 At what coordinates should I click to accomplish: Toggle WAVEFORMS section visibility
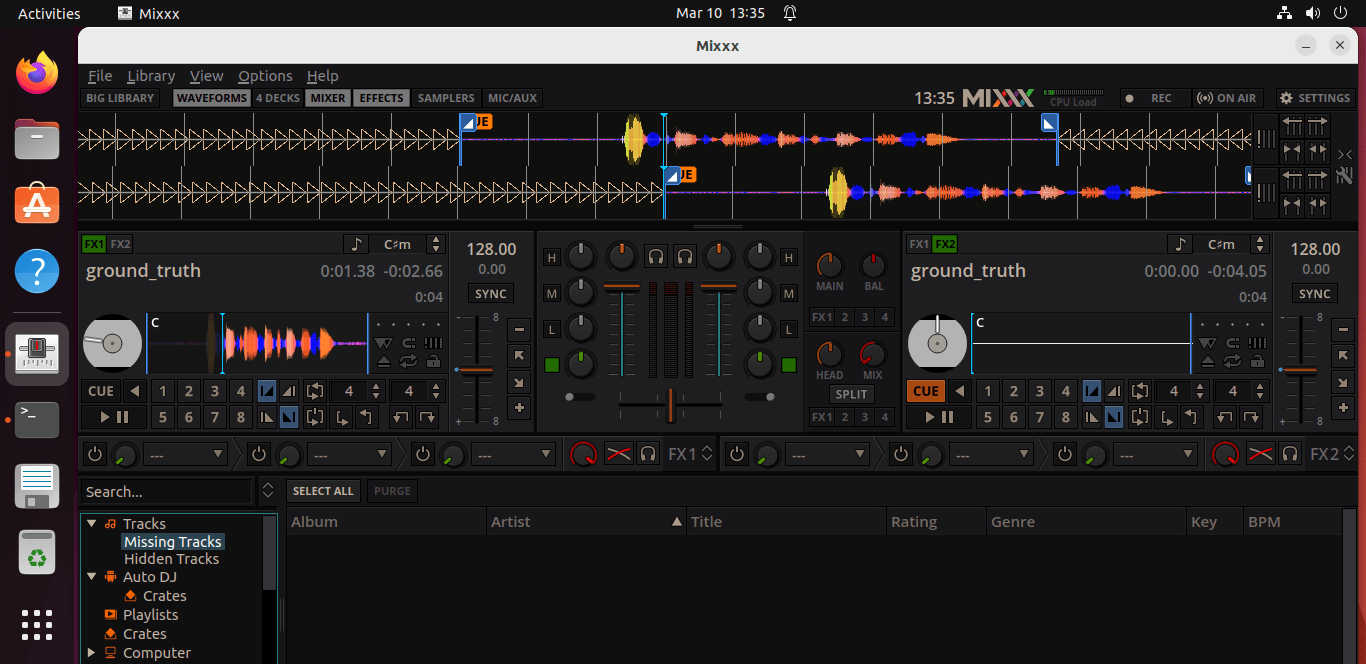[212, 98]
